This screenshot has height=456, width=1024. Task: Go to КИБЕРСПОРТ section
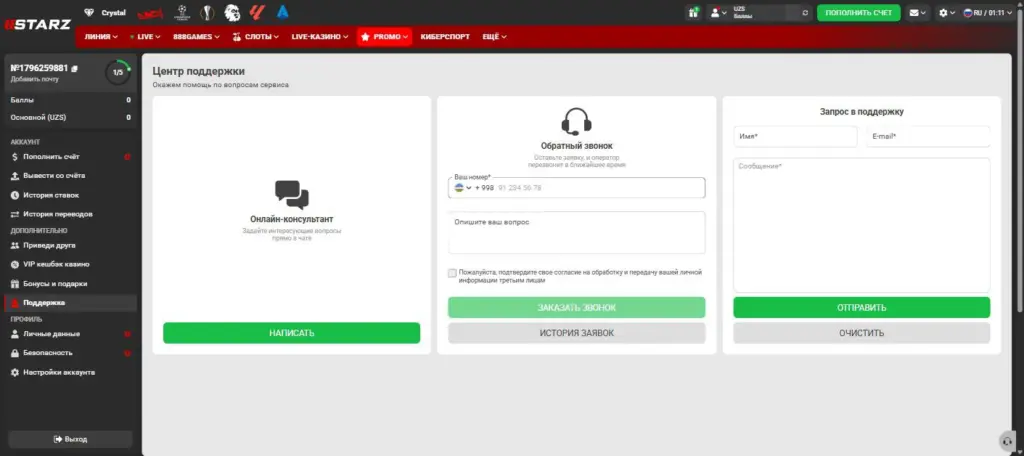click(445, 37)
